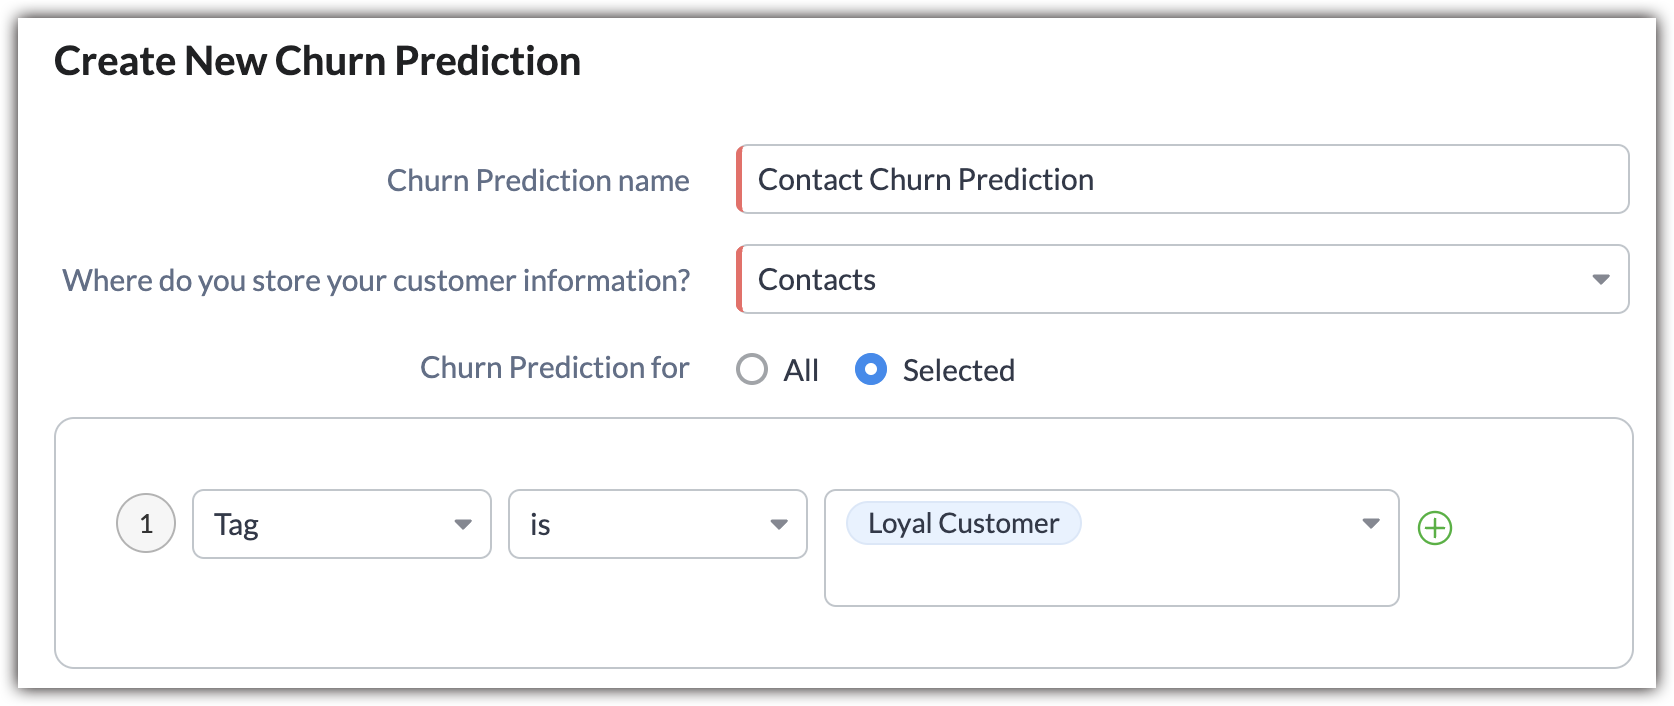Click the "Selected" option label text
Viewport: 1674px width, 706px height.
(958, 371)
